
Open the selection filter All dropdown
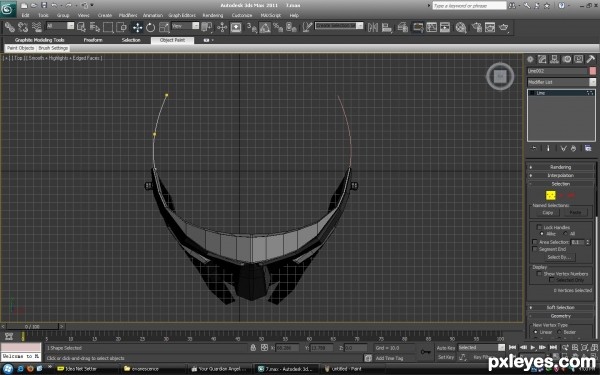point(60,26)
